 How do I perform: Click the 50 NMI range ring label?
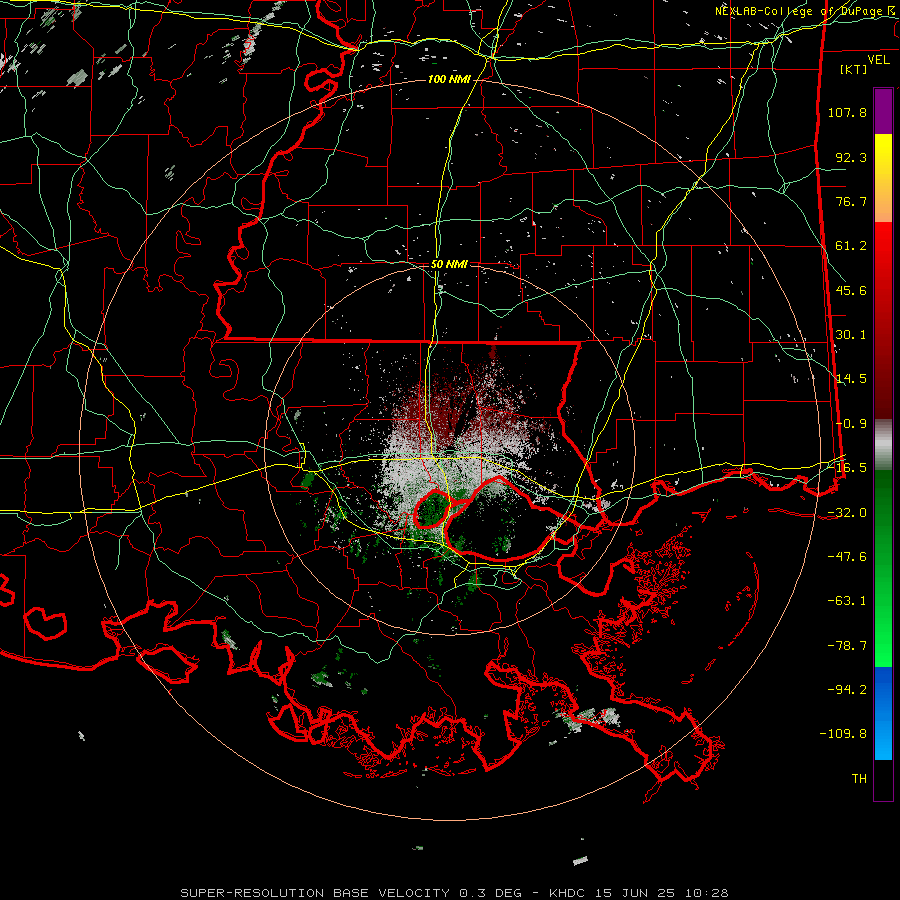click(449, 264)
